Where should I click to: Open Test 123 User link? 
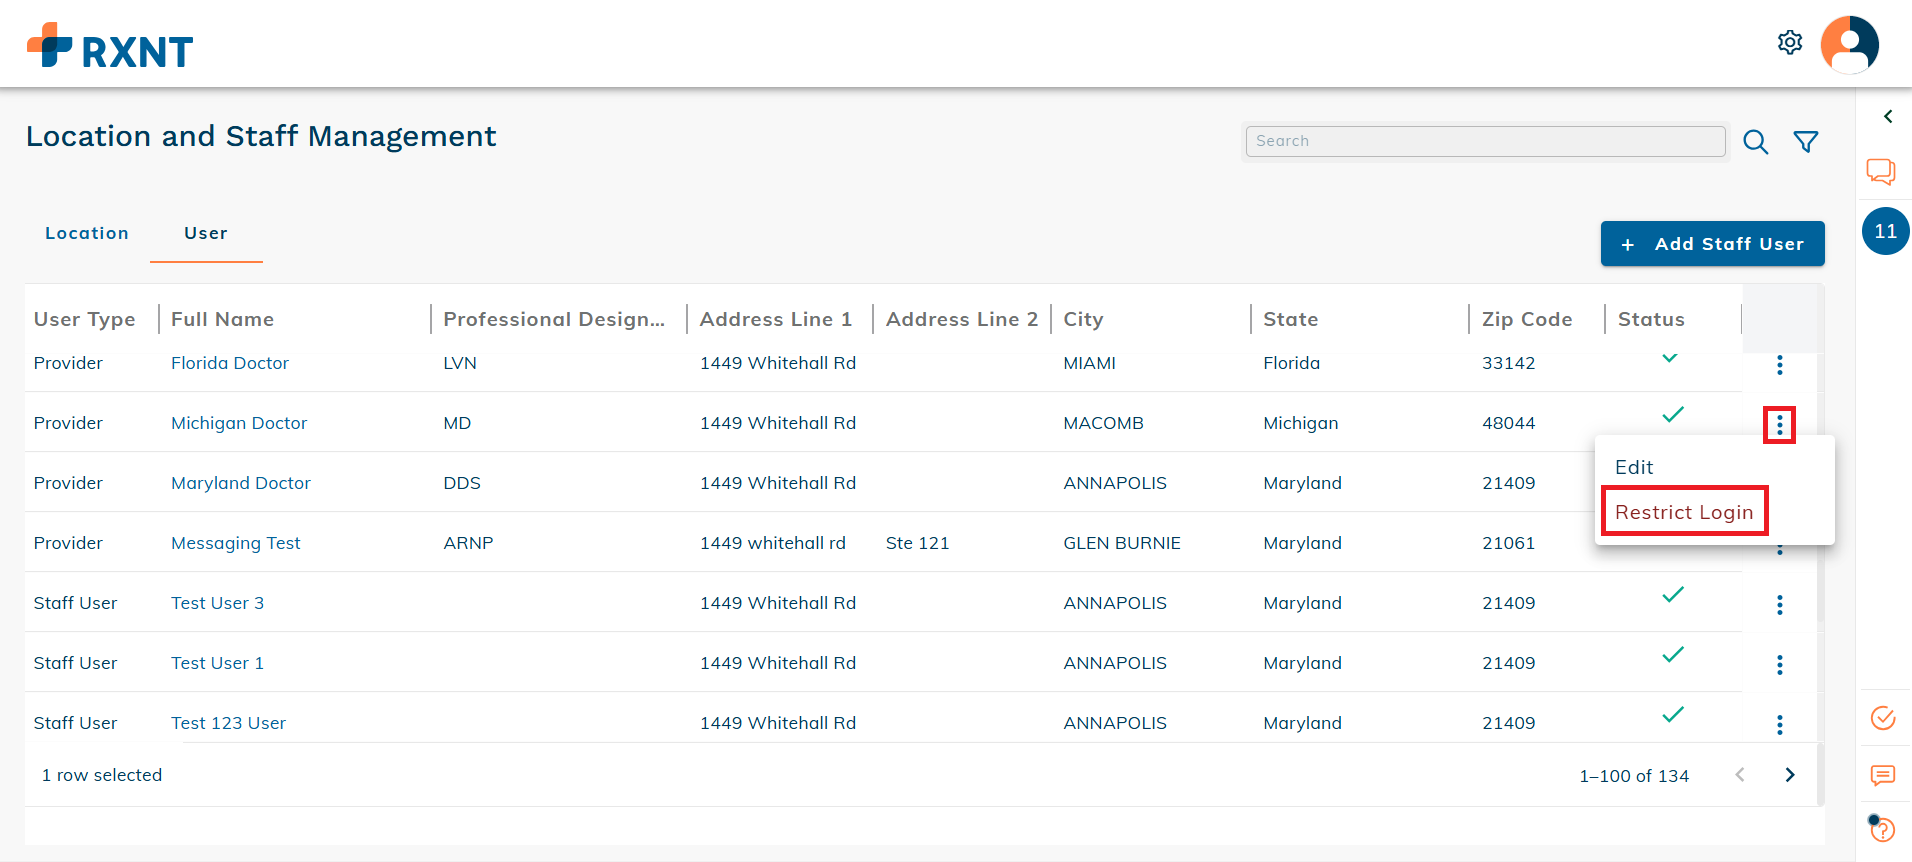point(229,723)
